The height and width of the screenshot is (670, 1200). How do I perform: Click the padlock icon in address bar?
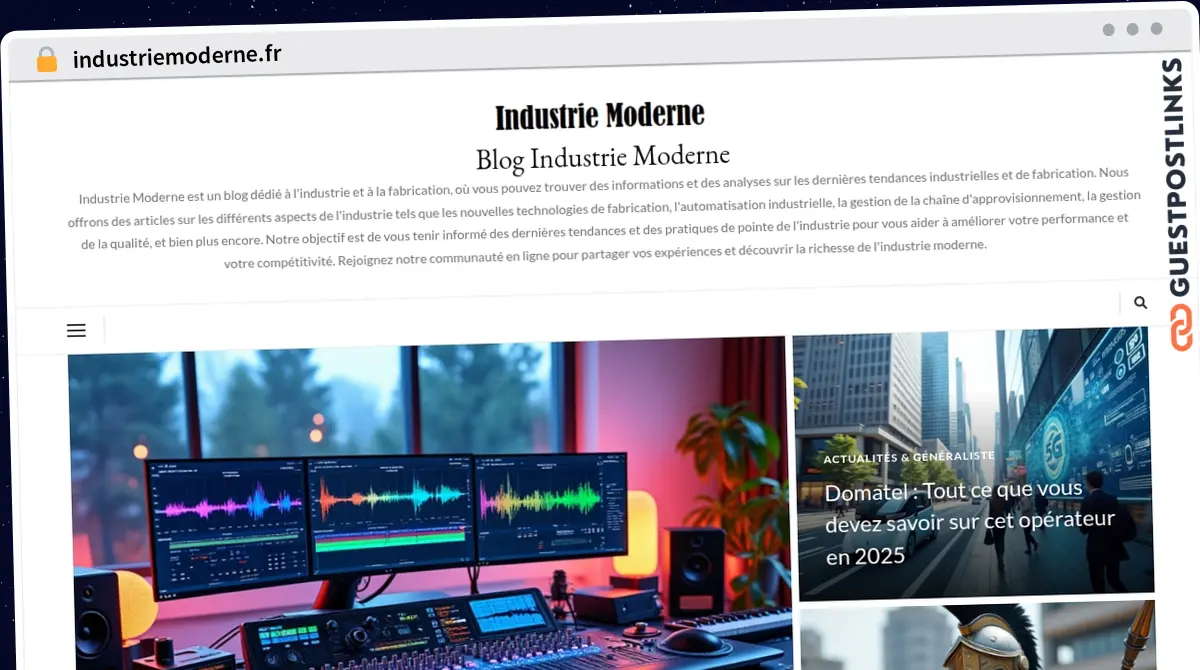[46, 60]
